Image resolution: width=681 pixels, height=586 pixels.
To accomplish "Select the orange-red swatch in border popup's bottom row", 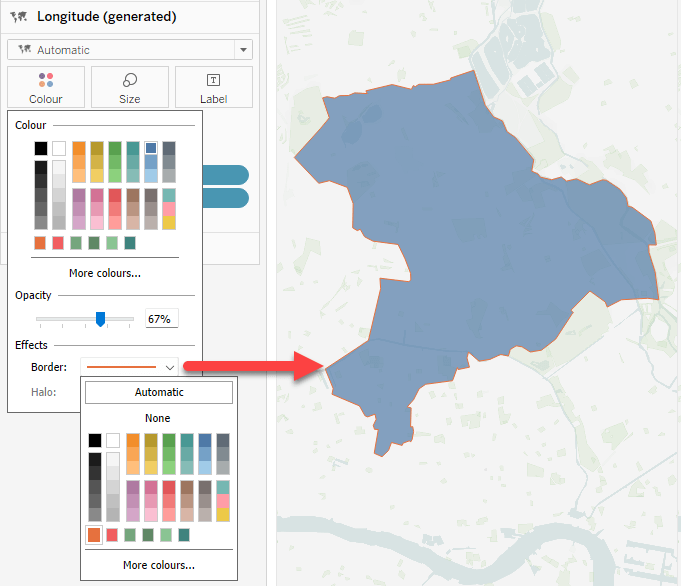I will coord(94,535).
